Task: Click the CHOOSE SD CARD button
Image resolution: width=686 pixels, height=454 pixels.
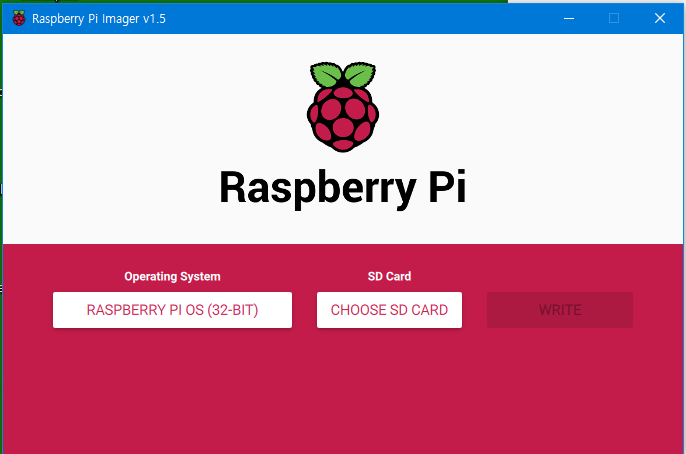Action: 389,310
